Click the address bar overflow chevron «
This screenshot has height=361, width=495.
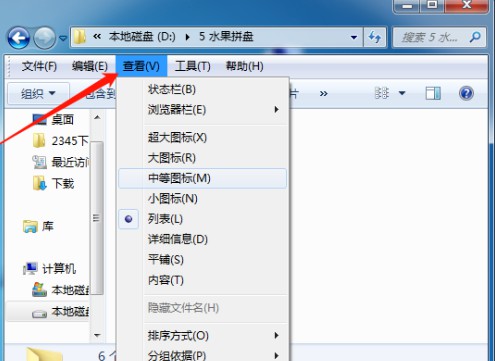[x=97, y=36]
